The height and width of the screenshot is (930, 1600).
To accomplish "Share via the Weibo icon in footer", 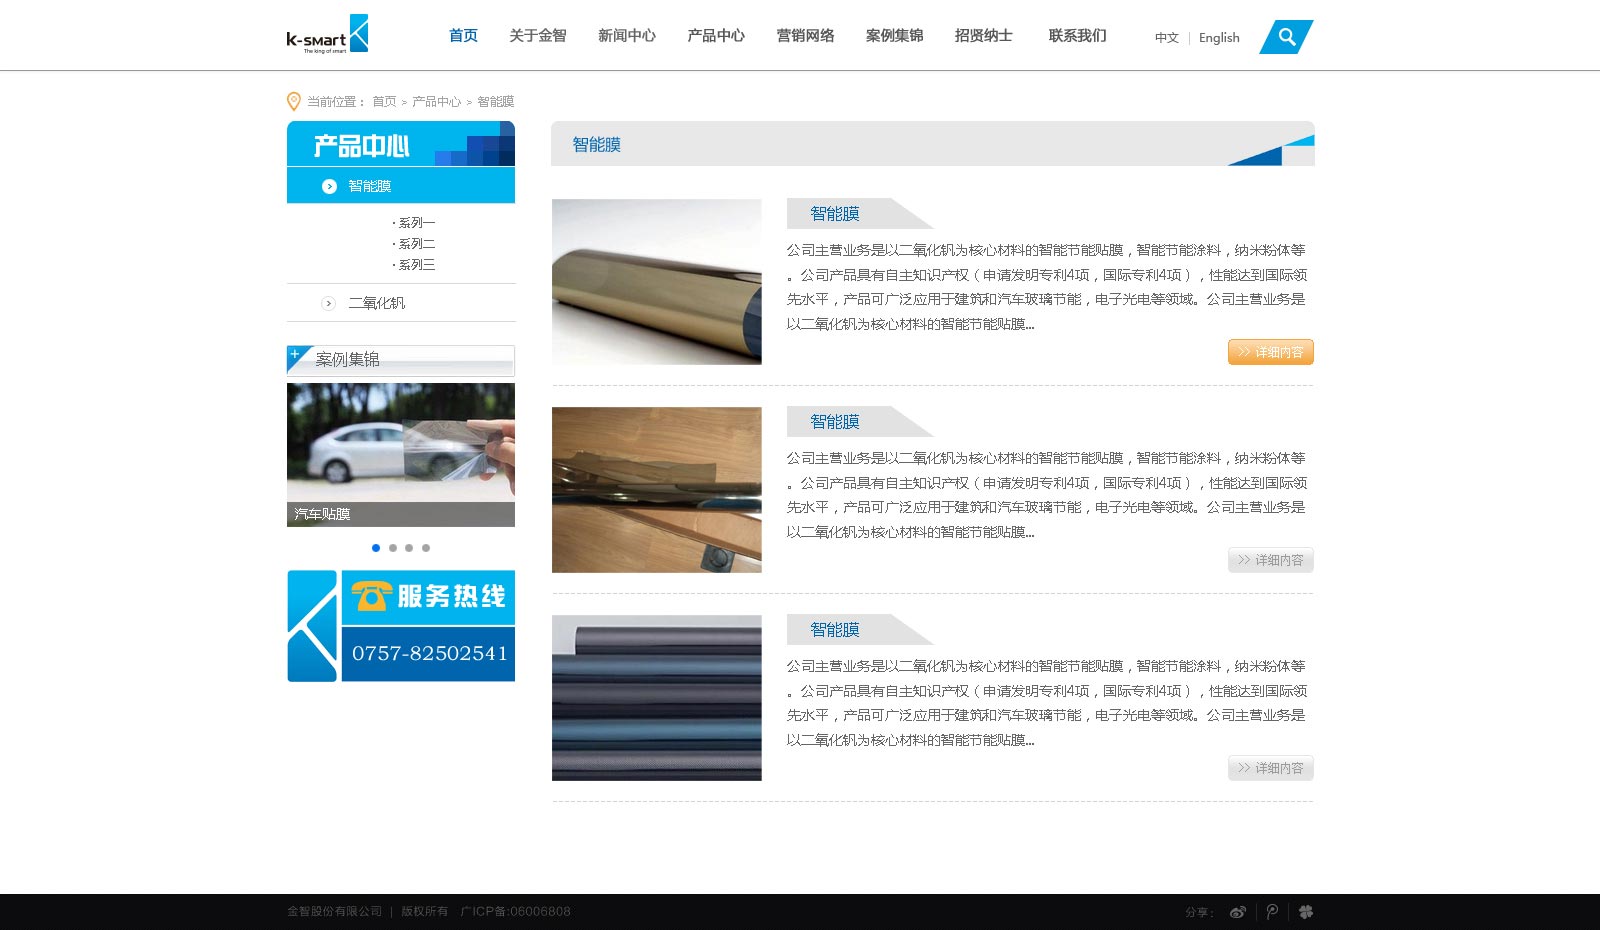I will pyautogui.click(x=1238, y=912).
